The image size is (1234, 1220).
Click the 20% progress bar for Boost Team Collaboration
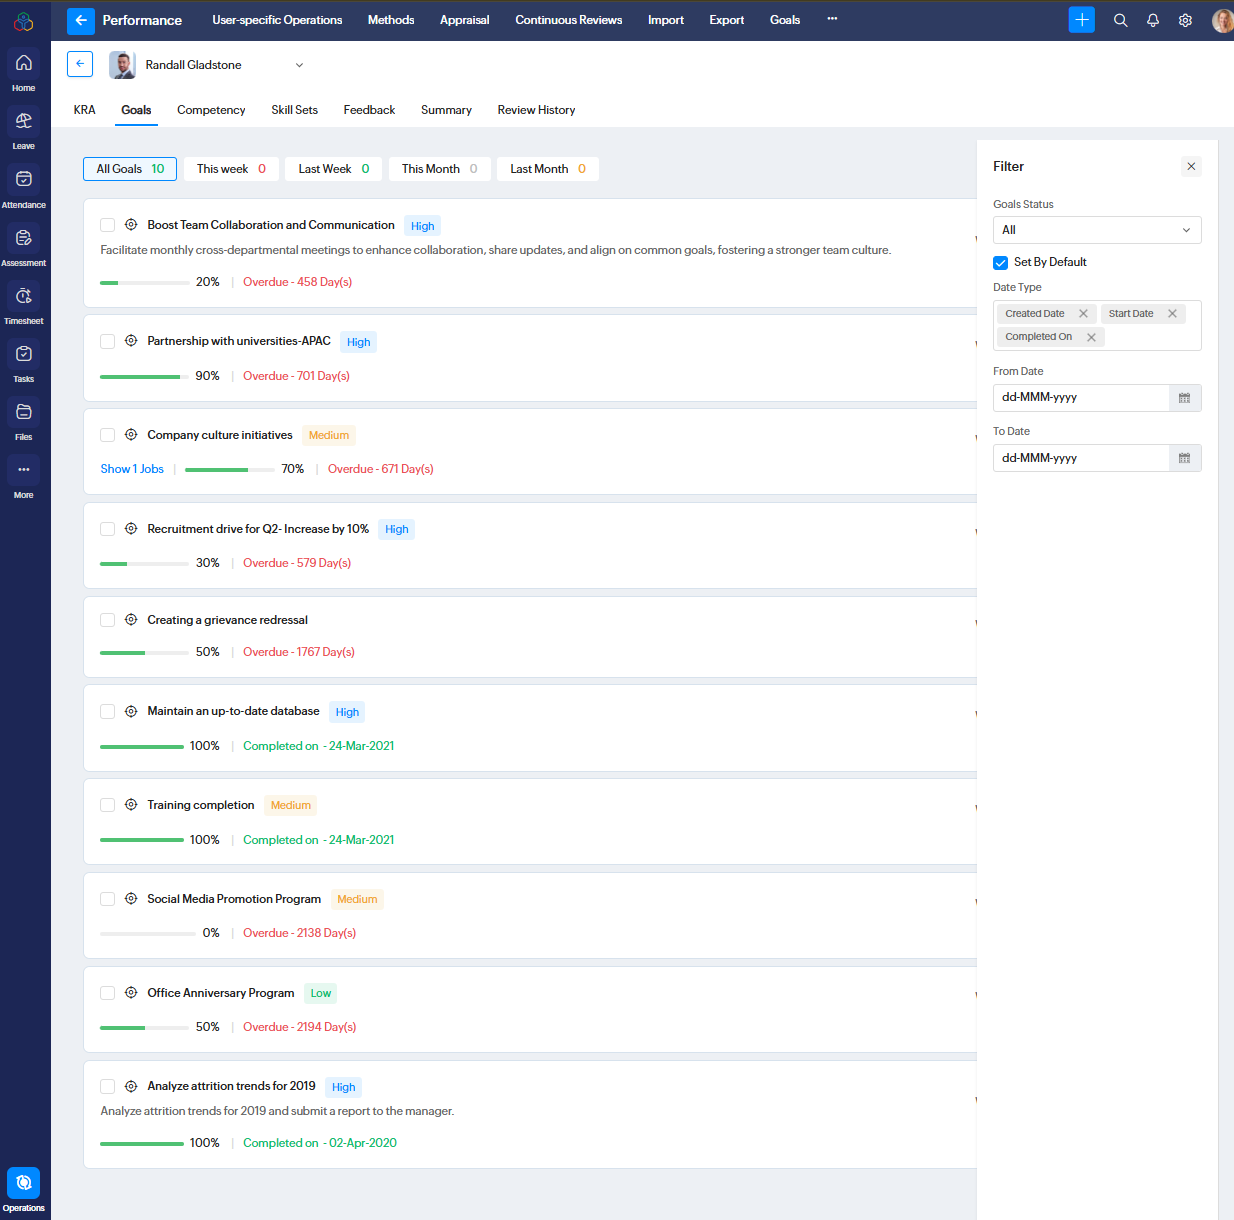(x=145, y=283)
